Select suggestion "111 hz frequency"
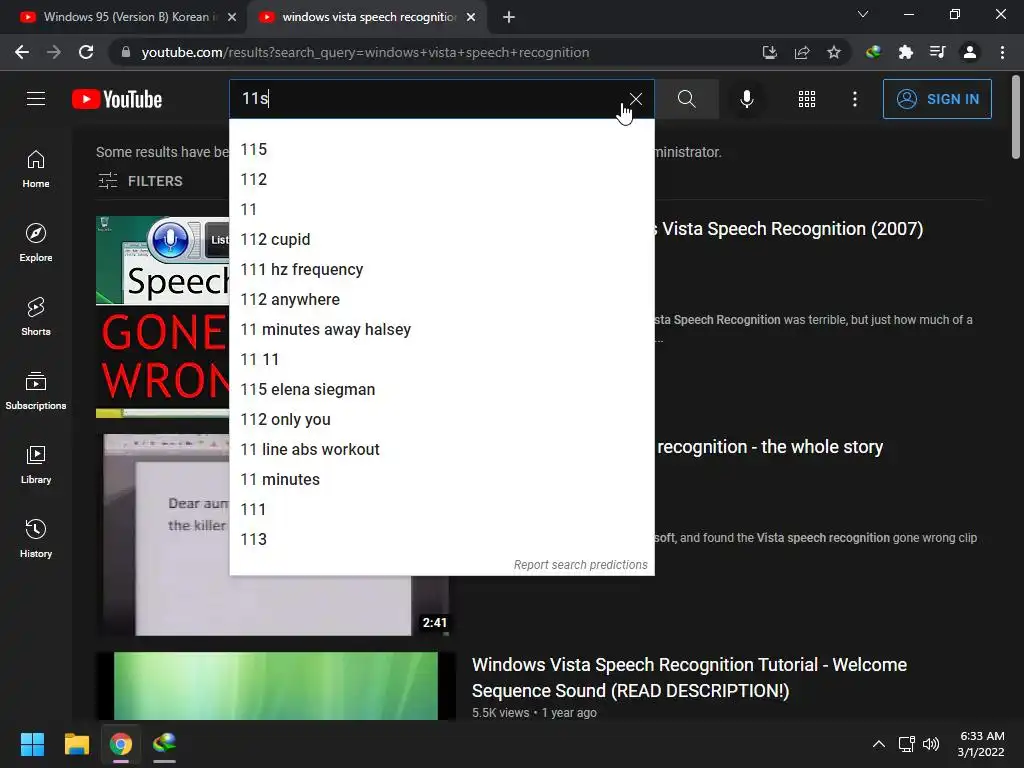Screen dimensions: 1024x768 tap(441, 270)
